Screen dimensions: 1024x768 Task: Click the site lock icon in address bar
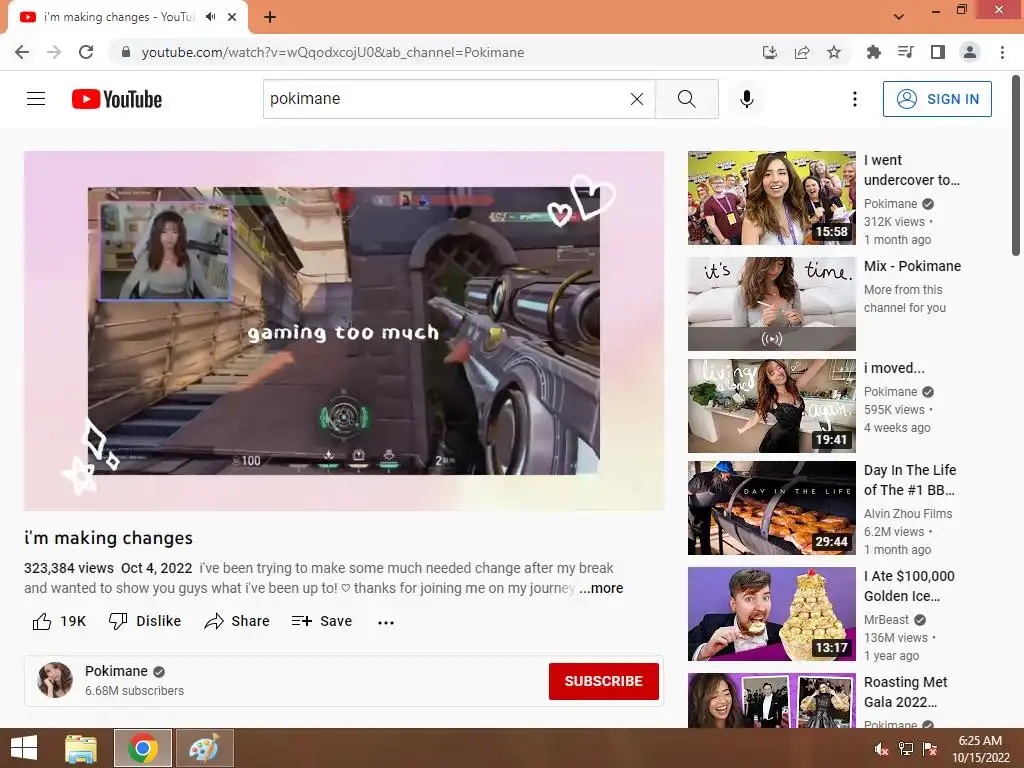126,52
